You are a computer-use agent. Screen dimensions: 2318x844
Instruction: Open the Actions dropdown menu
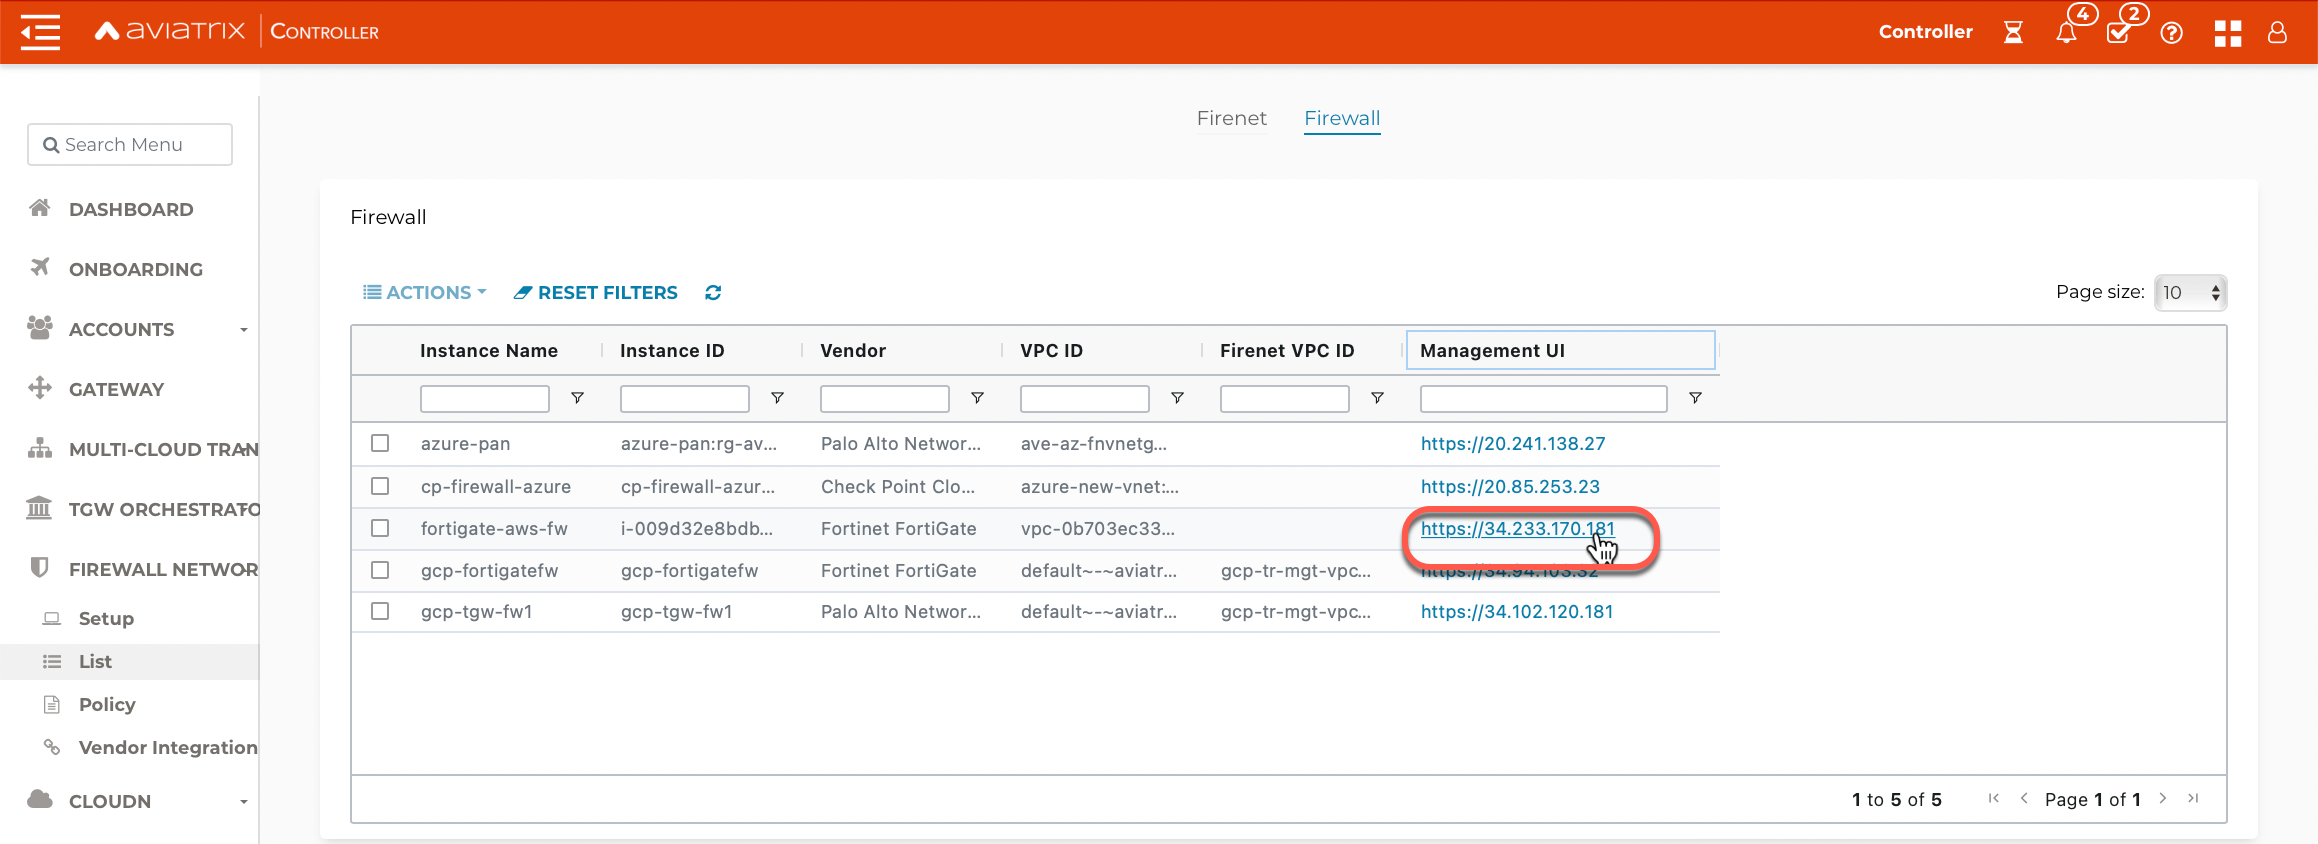coord(425,293)
